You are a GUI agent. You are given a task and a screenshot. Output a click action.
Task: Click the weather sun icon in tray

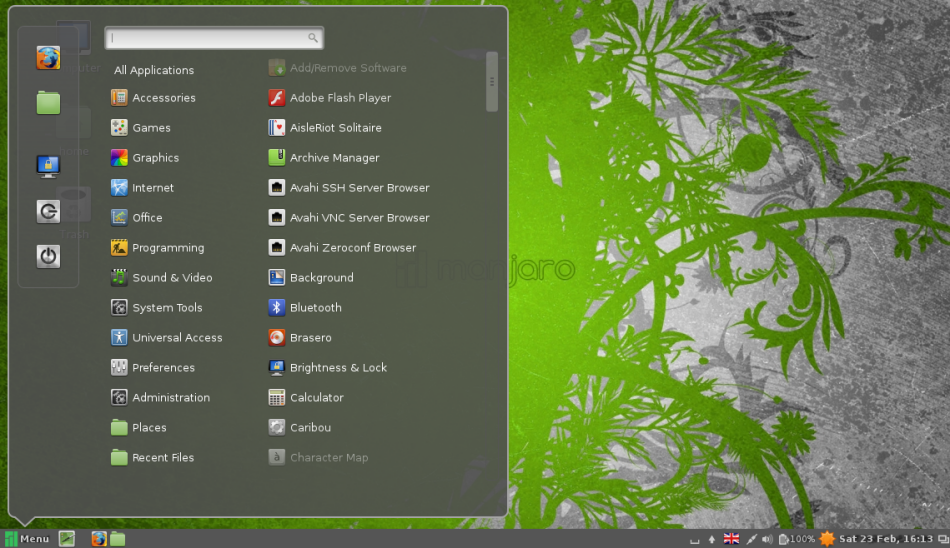827,538
